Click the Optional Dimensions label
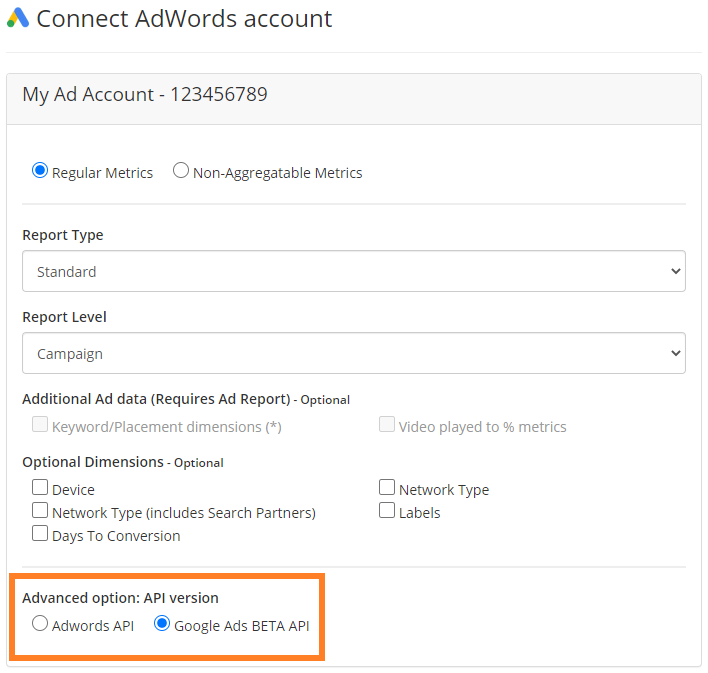Image resolution: width=708 pixels, height=673 pixels. click(x=93, y=462)
